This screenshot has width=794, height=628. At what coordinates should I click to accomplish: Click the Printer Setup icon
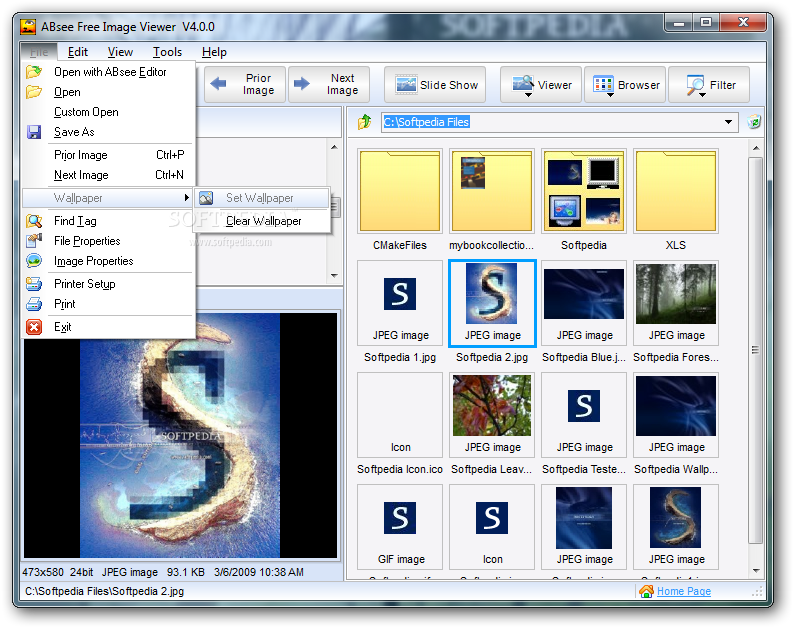[34, 284]
